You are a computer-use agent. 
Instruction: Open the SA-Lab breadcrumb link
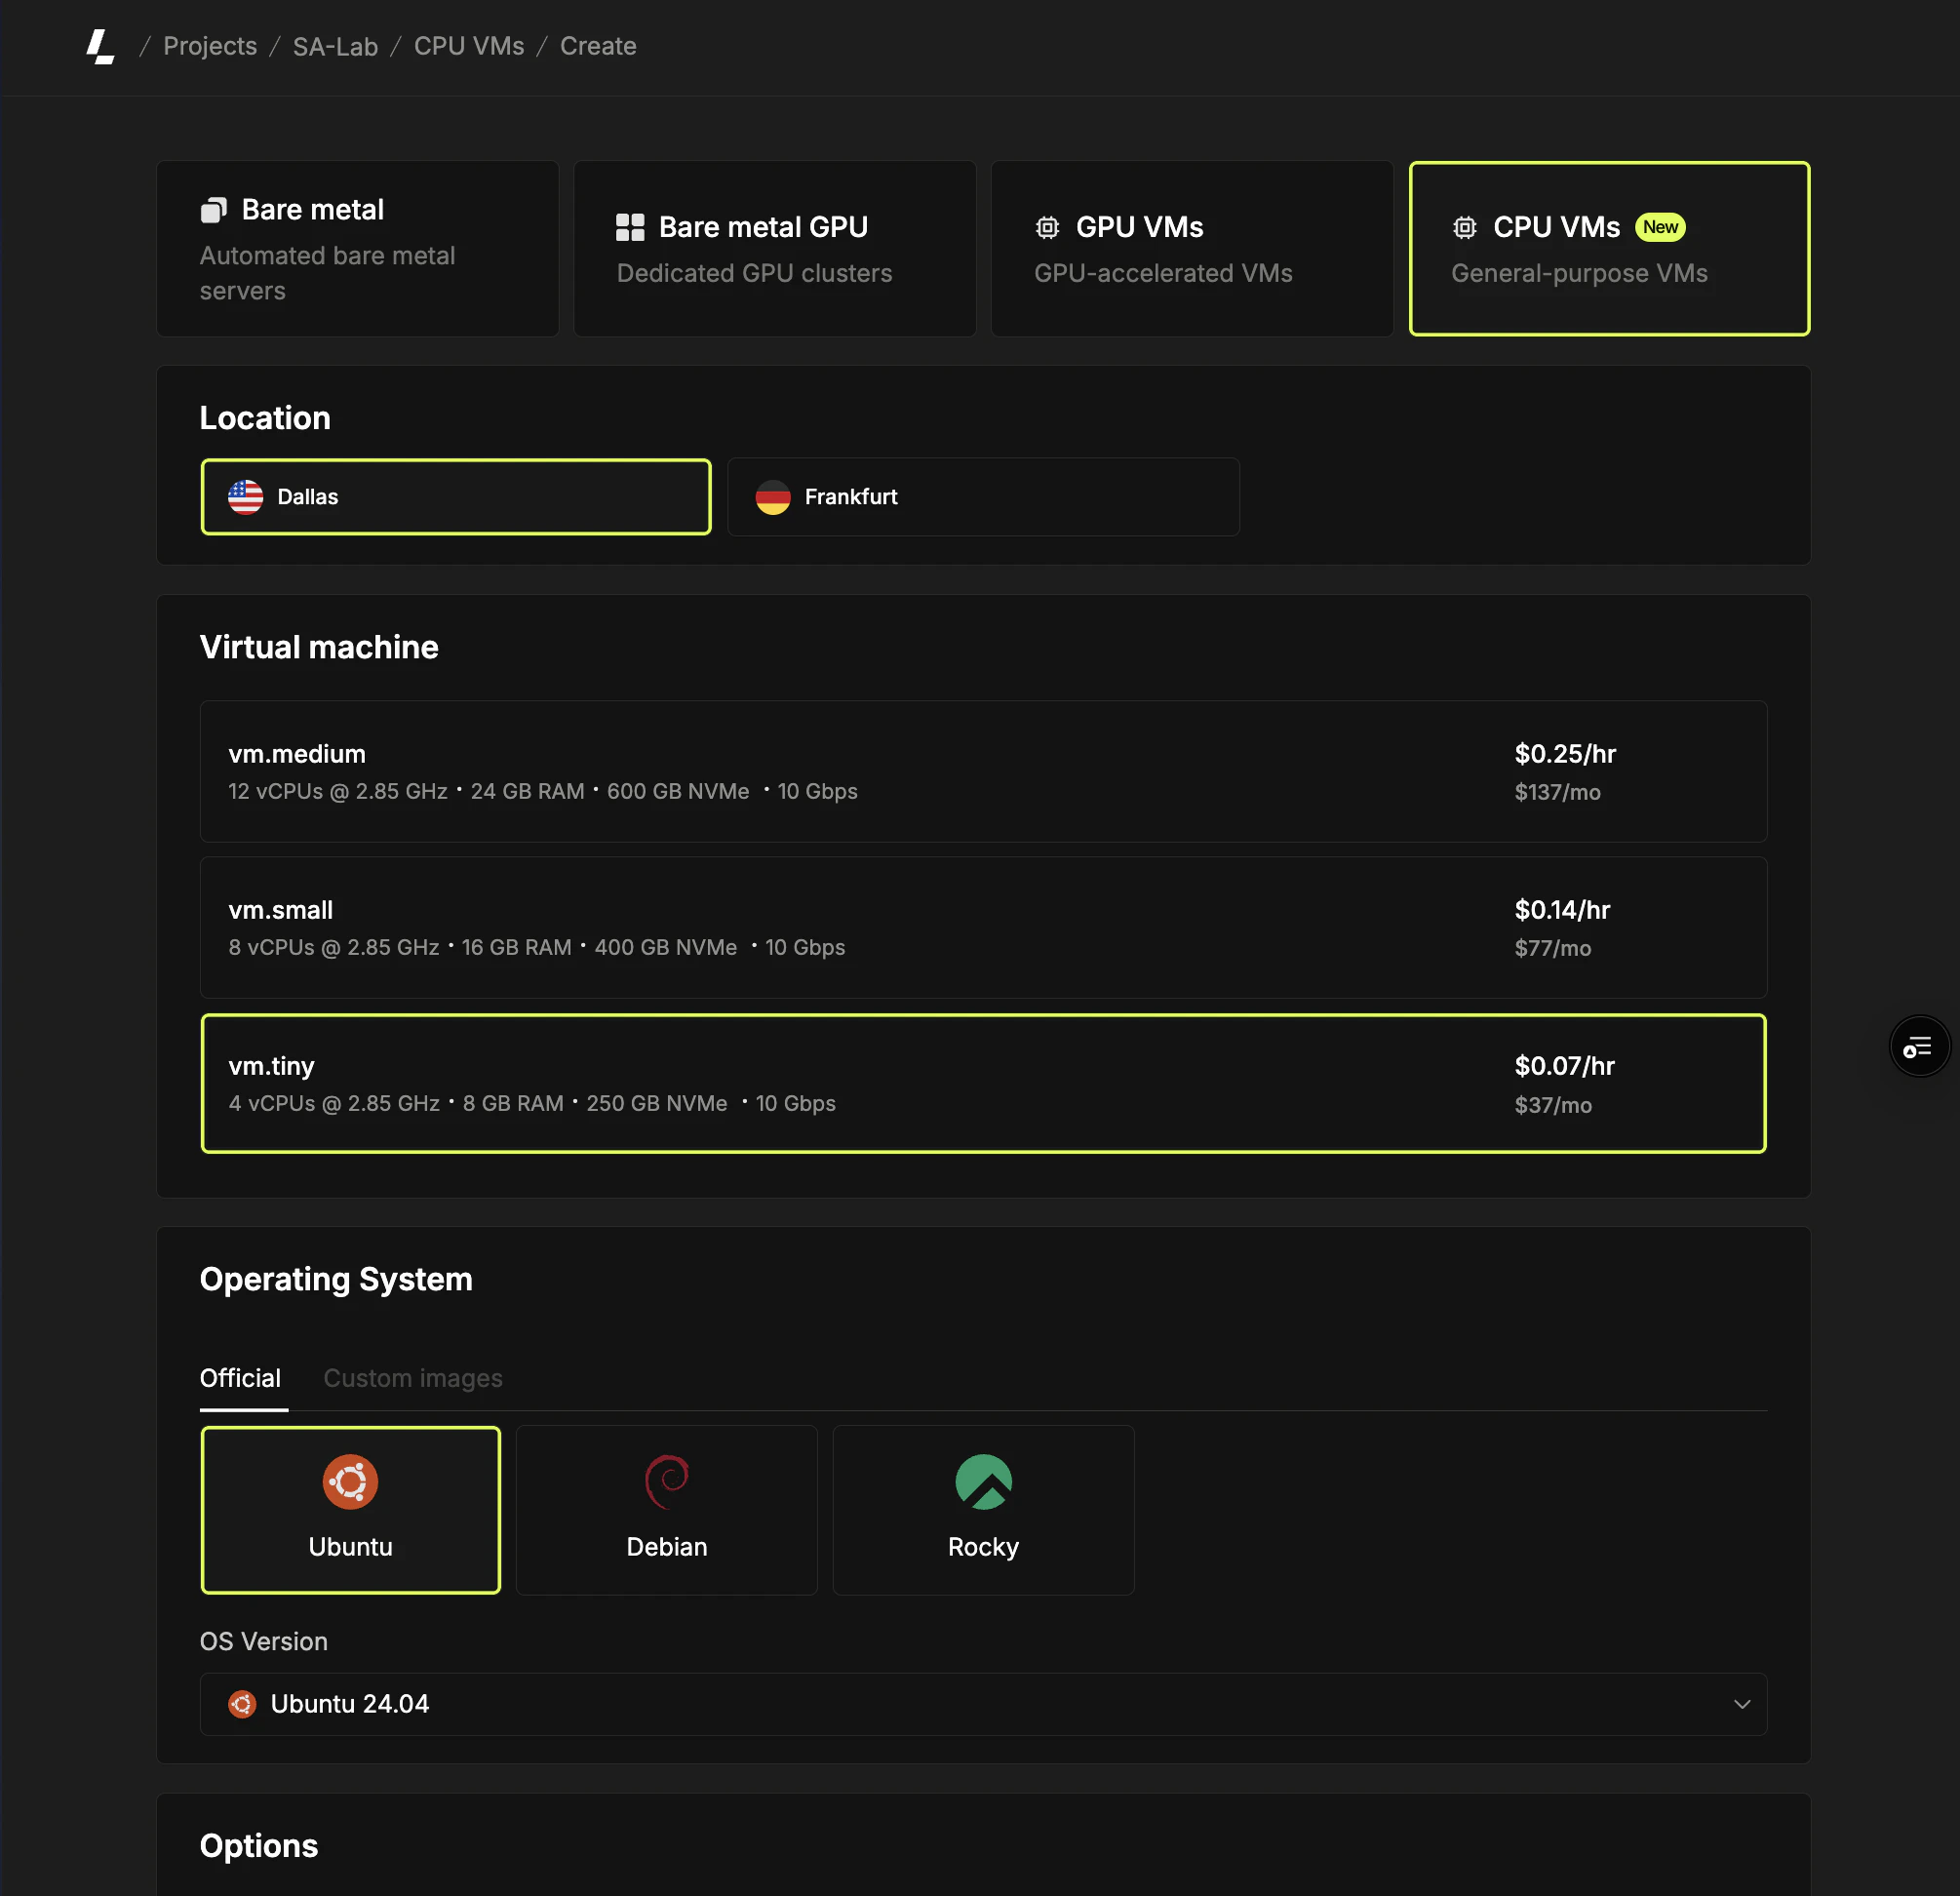pyautogui.click(x=335, y=45)
